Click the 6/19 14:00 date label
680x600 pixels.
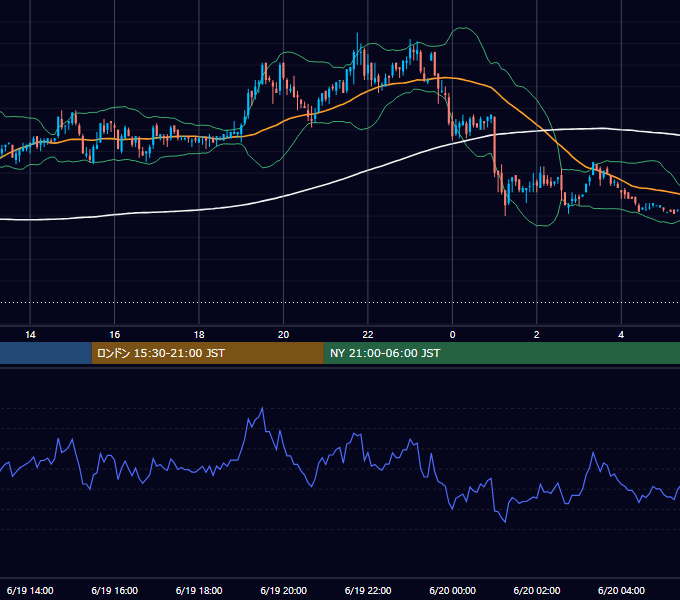tap(30, 590)
